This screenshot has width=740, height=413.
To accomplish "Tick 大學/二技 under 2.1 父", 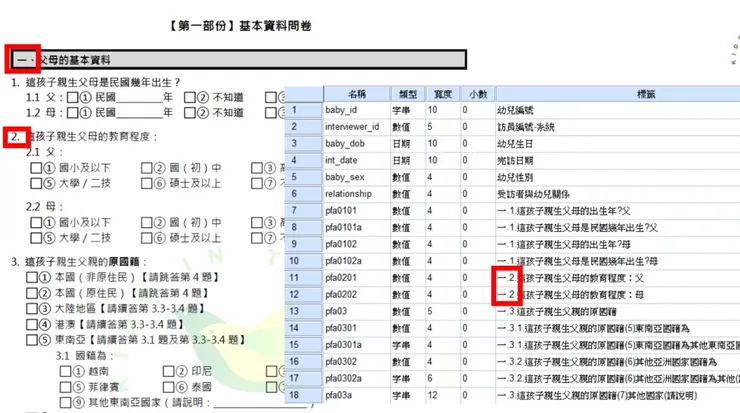I will pos(36,183).
